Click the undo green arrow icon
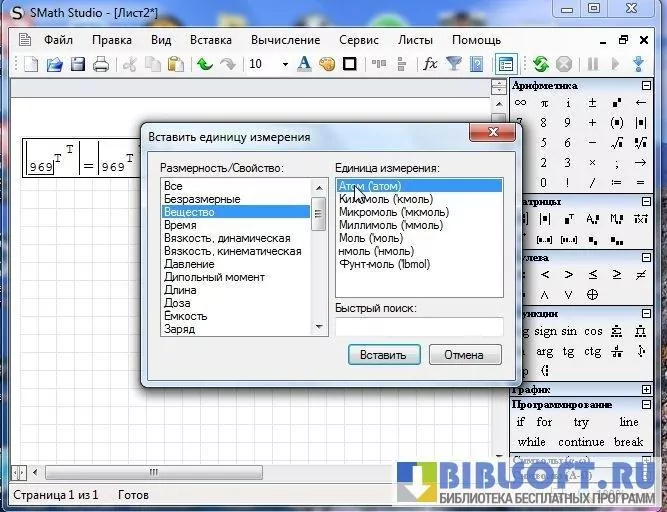667x512 pixels. click(205, 64)
